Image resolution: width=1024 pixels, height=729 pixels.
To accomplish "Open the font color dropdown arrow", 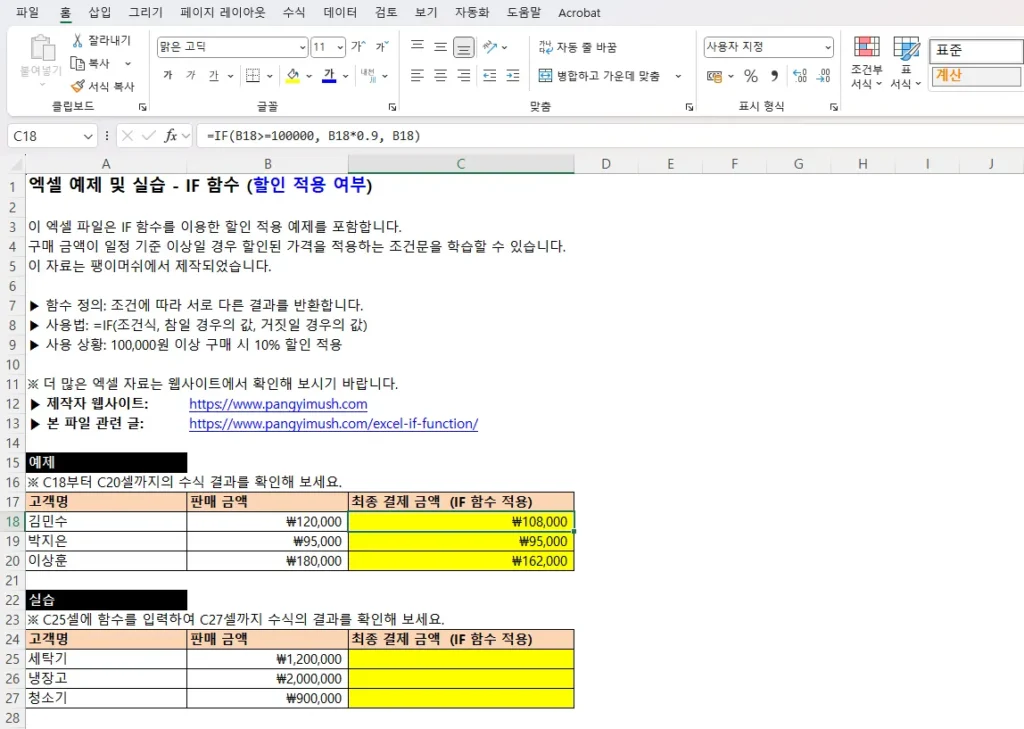I will (345, 76).
